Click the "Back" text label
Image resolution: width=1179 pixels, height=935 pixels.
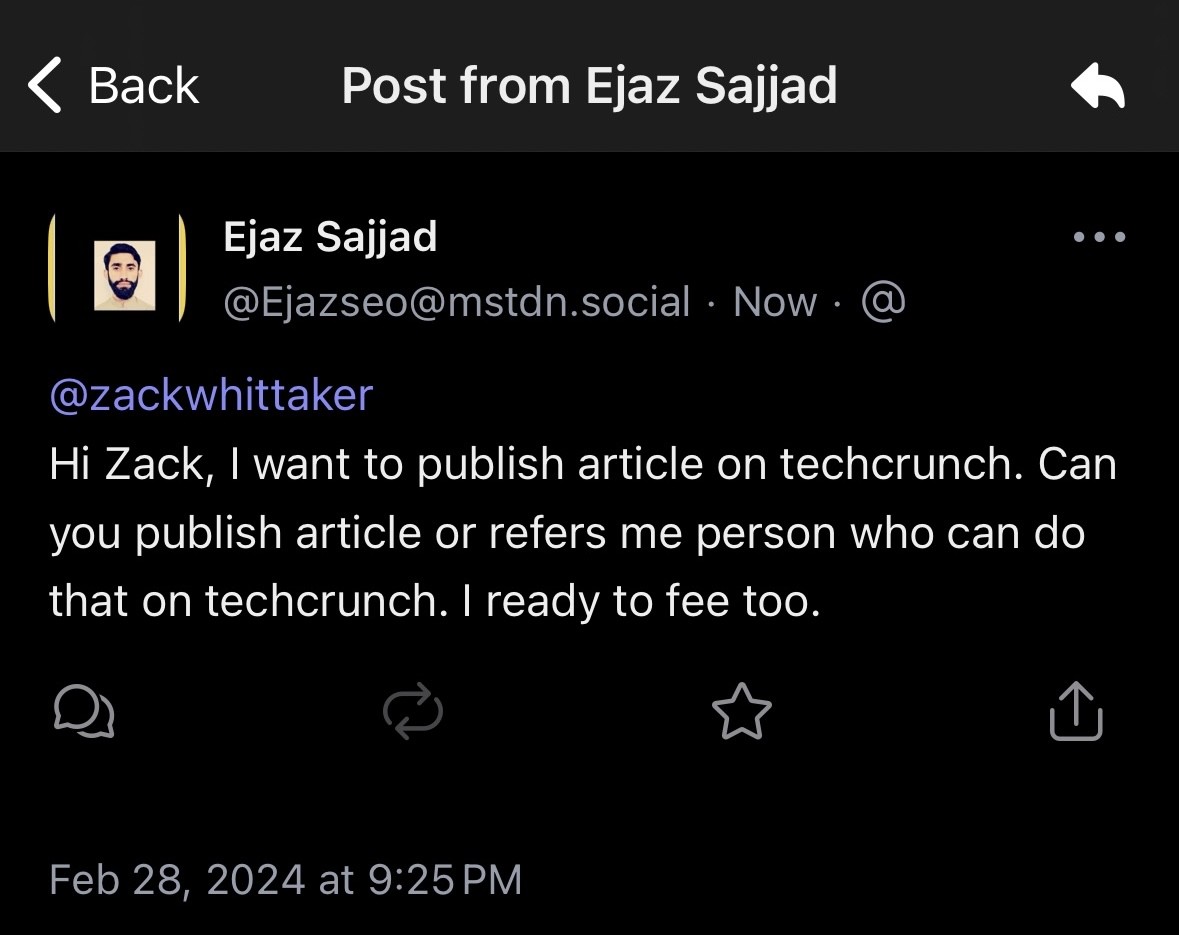144,86
